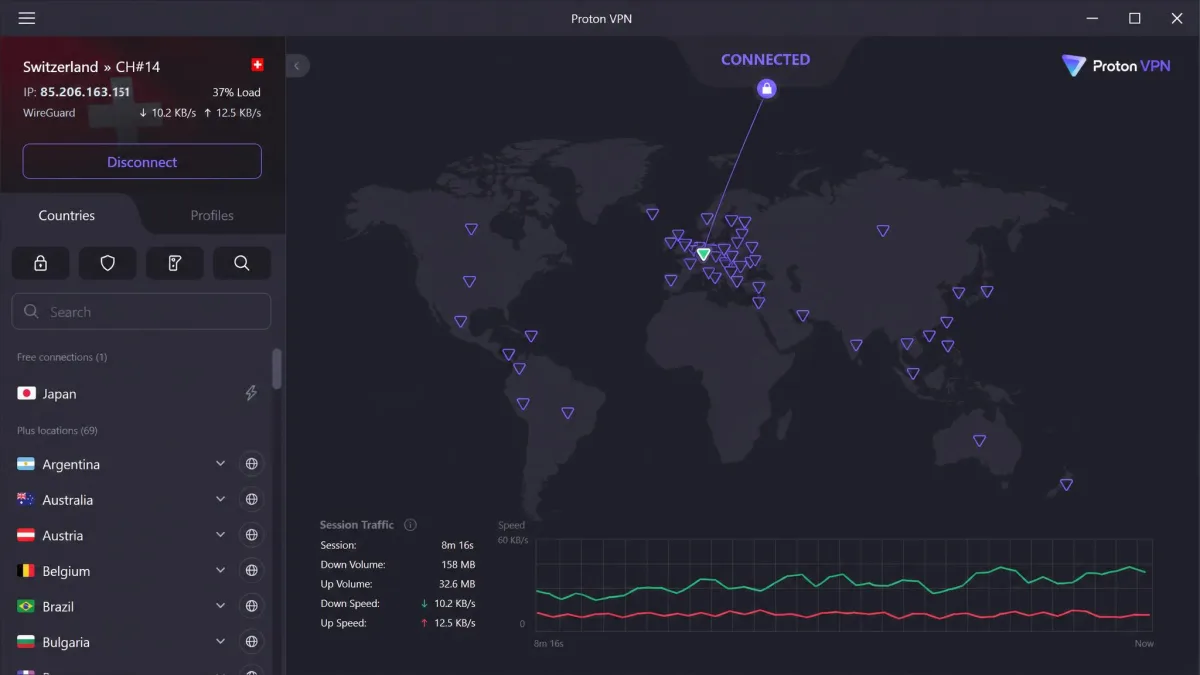This screenshot has width=1200, height=675.
Task: Click the Russia server marker on map
Action: point(883,230)
